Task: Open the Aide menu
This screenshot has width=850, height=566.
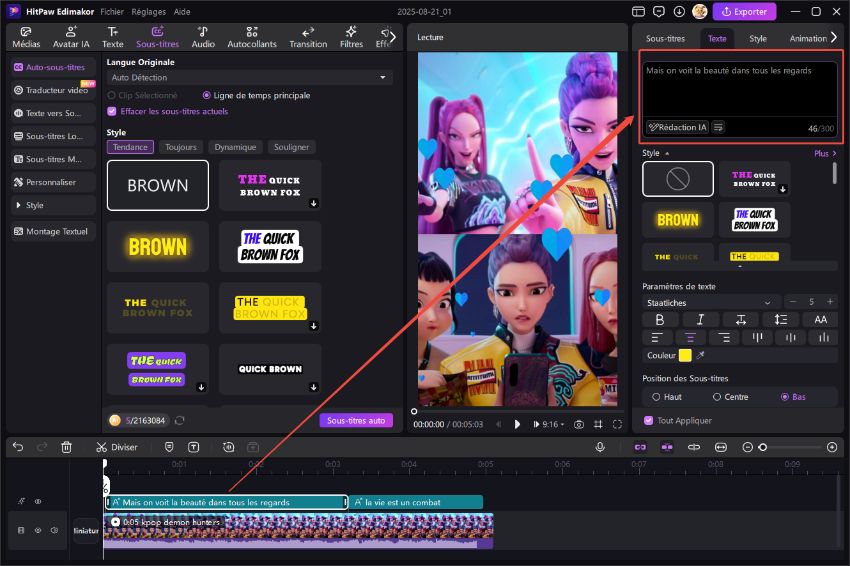Action: 182,11
